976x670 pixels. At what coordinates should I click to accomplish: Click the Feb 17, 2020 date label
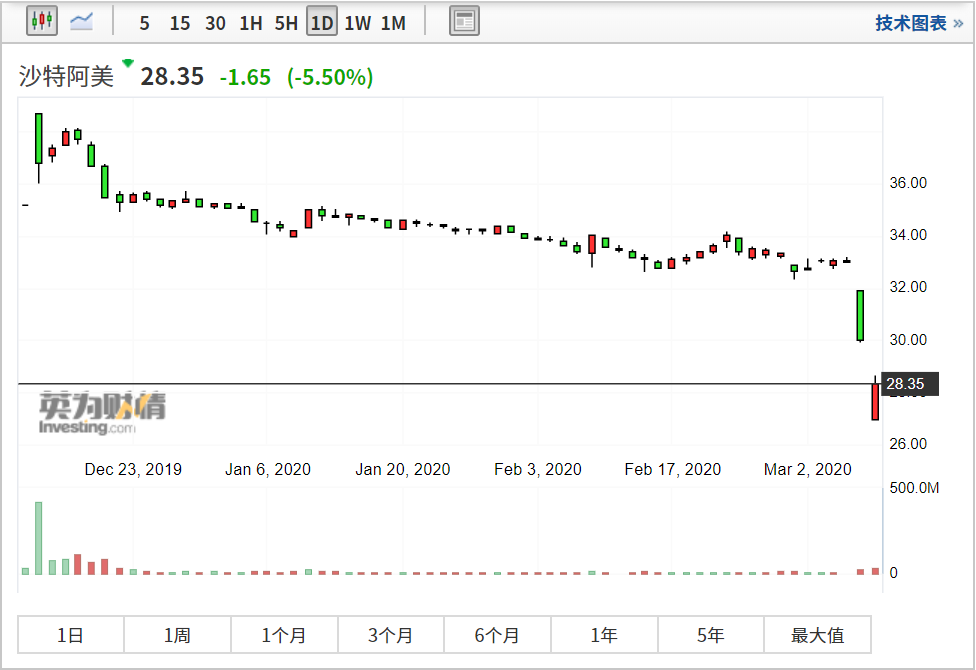pyautogui.click(x=673, y=469)
